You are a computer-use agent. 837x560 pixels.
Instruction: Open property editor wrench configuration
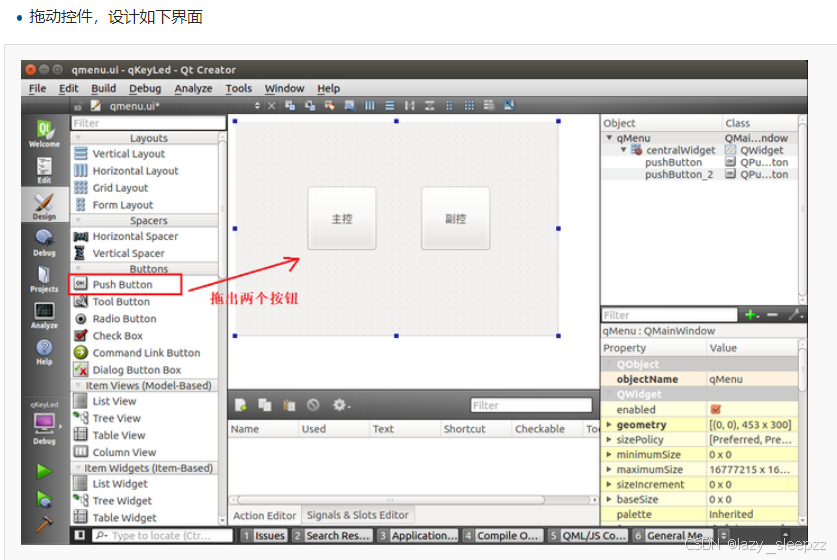click(x=795, y=315)
